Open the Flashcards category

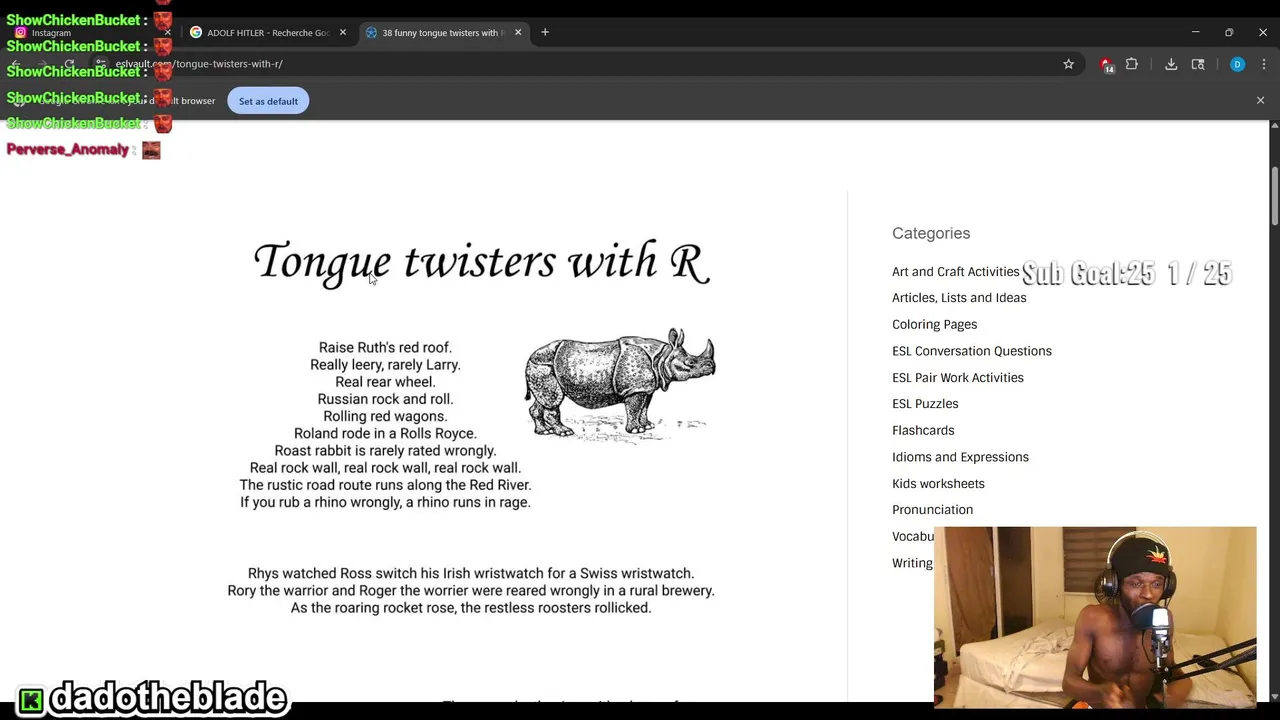923,430
